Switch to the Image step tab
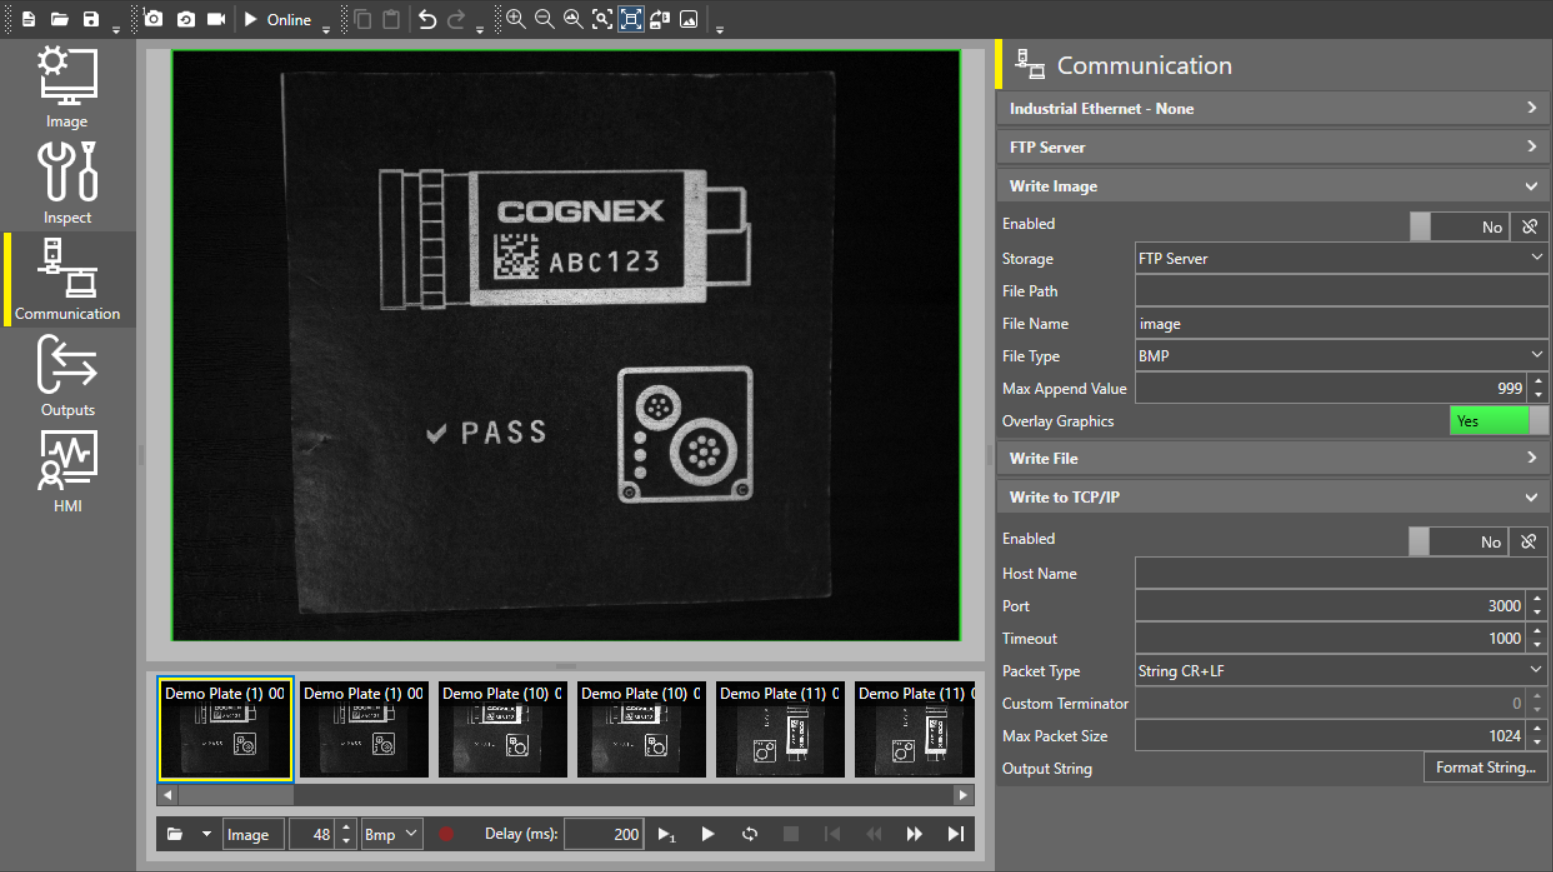This screenshot has height=872, width=1553. (x=67, y=87)
